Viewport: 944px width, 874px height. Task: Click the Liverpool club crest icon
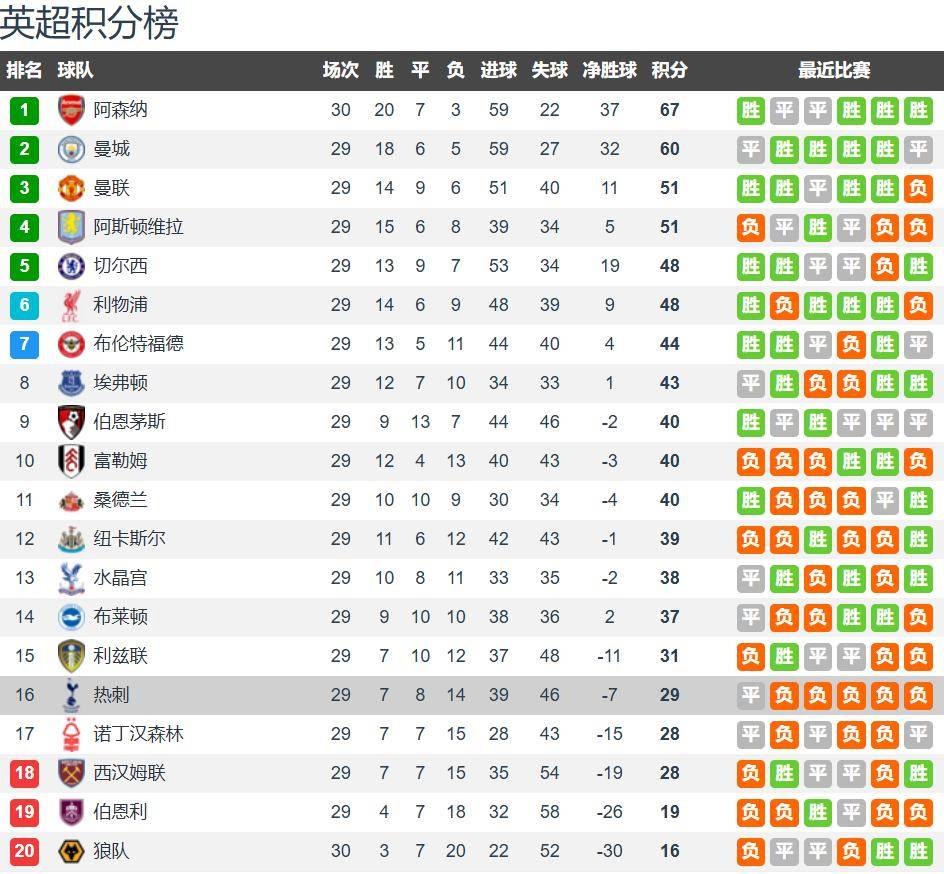click(x=72, y=305)
